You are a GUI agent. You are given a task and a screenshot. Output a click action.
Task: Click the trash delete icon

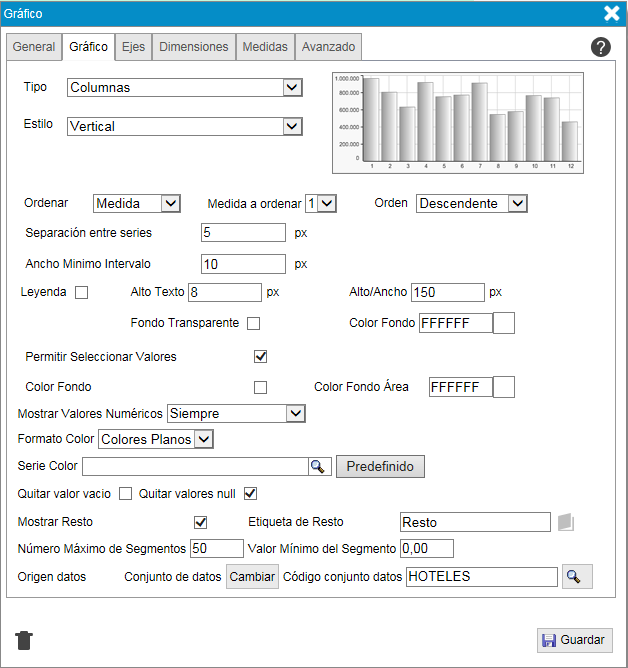pyautogui.click(x=25, y=640)
